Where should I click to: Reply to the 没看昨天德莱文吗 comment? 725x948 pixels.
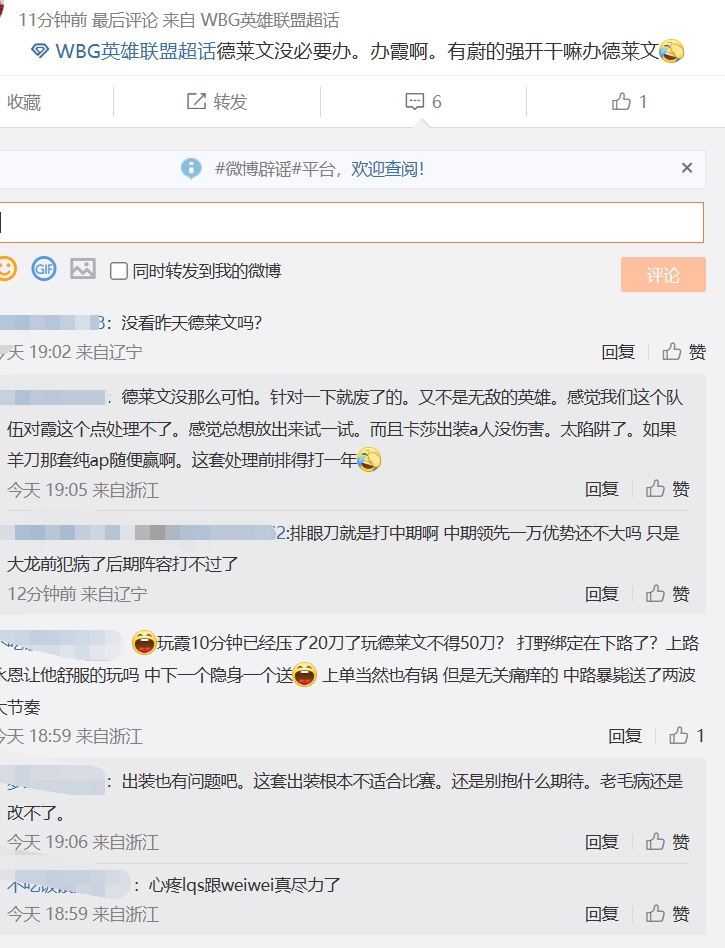point(618,352)
